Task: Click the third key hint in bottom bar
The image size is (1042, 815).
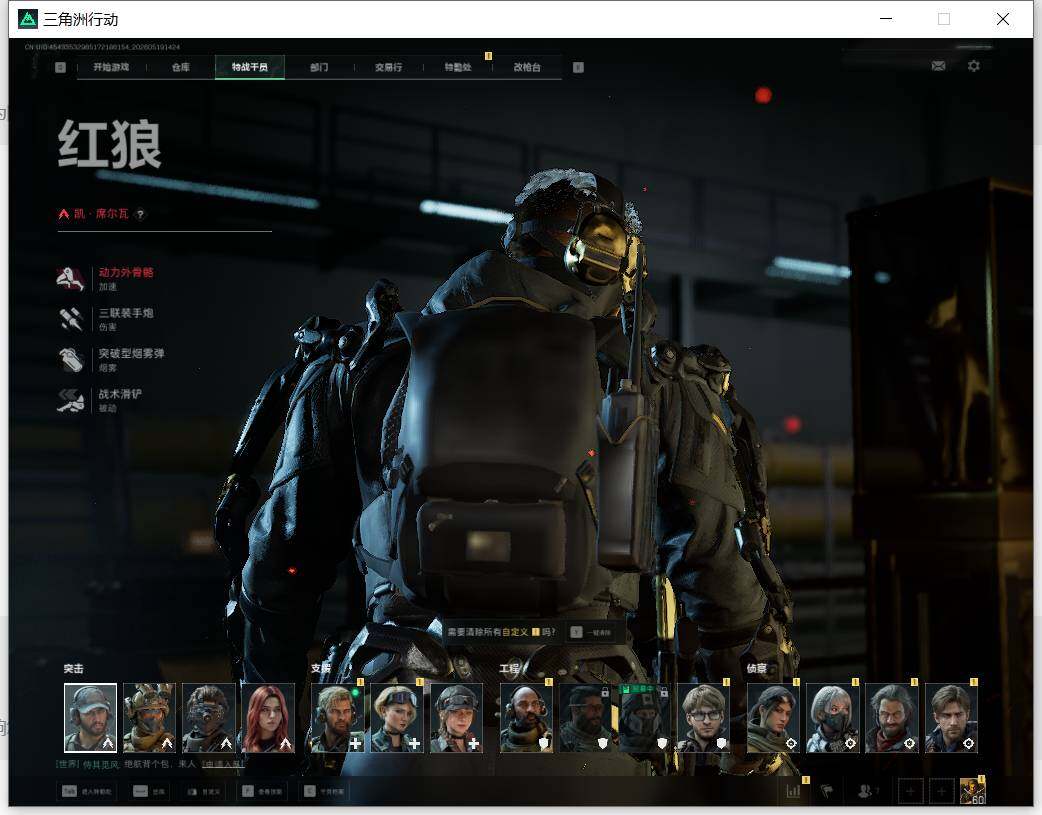Action: point(192,791)
